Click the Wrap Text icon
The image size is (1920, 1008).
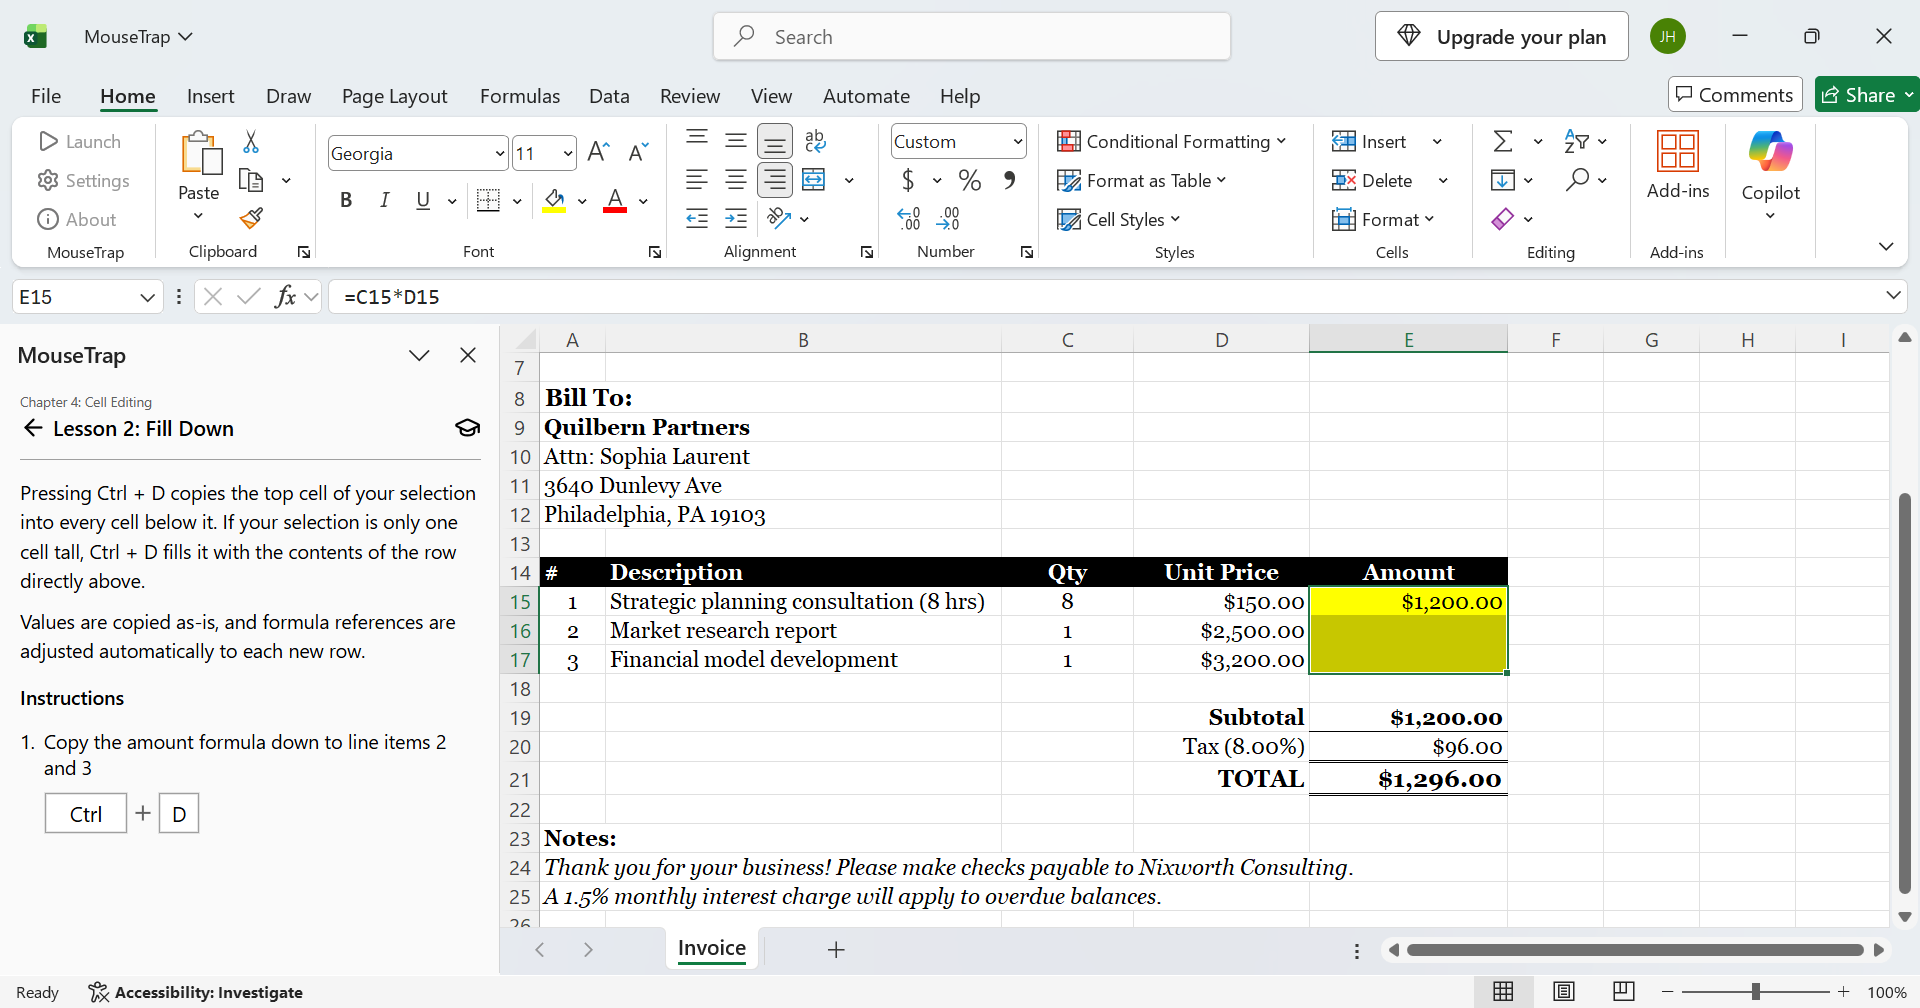815,141
